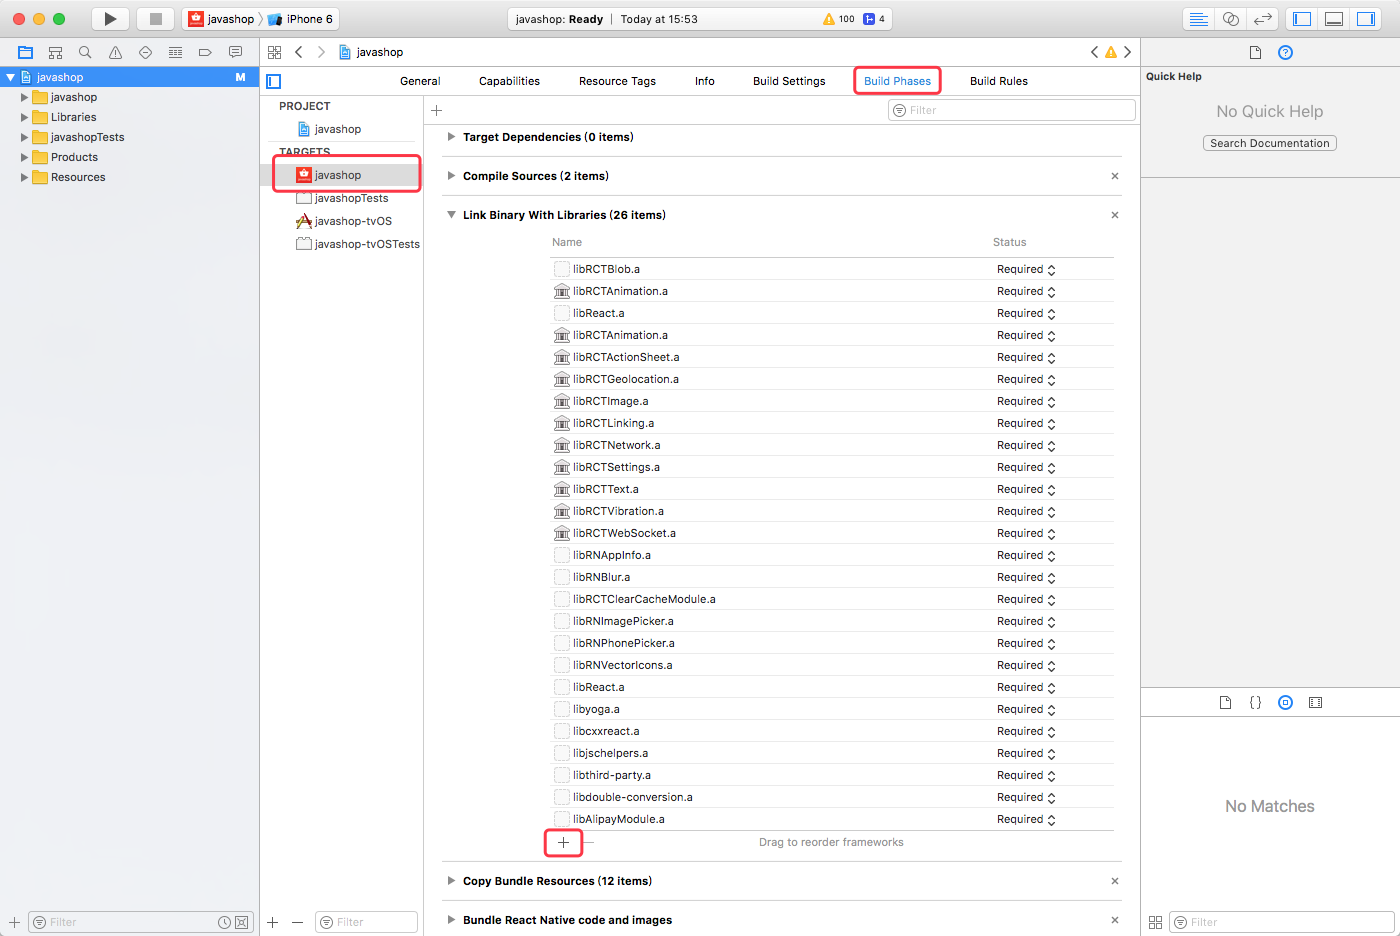Expand Compile Sources section
Screen dimensions: 1400x936
click(x=451, y=176)
